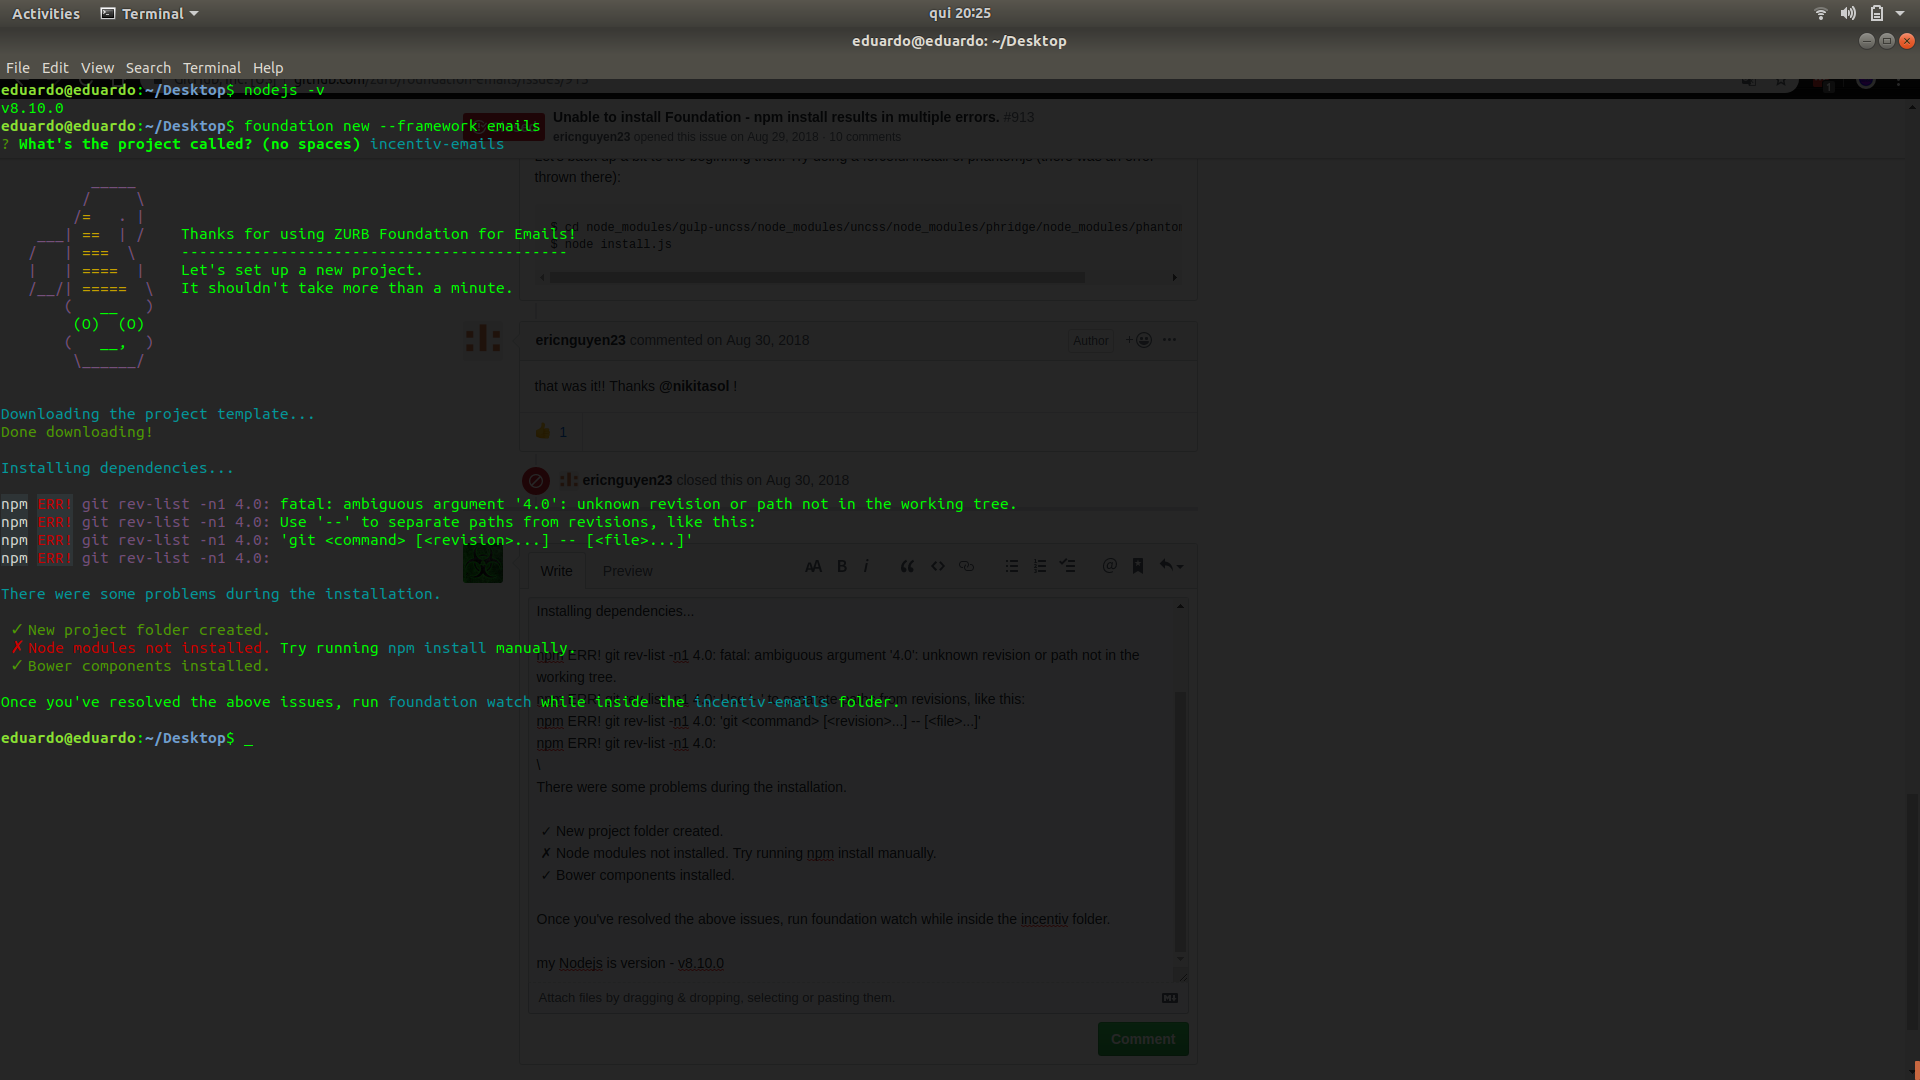Toggle the thumbs-up reaction on the comment
Viewport: 1920px width, 1080px height.
click(x=549, y=431)
